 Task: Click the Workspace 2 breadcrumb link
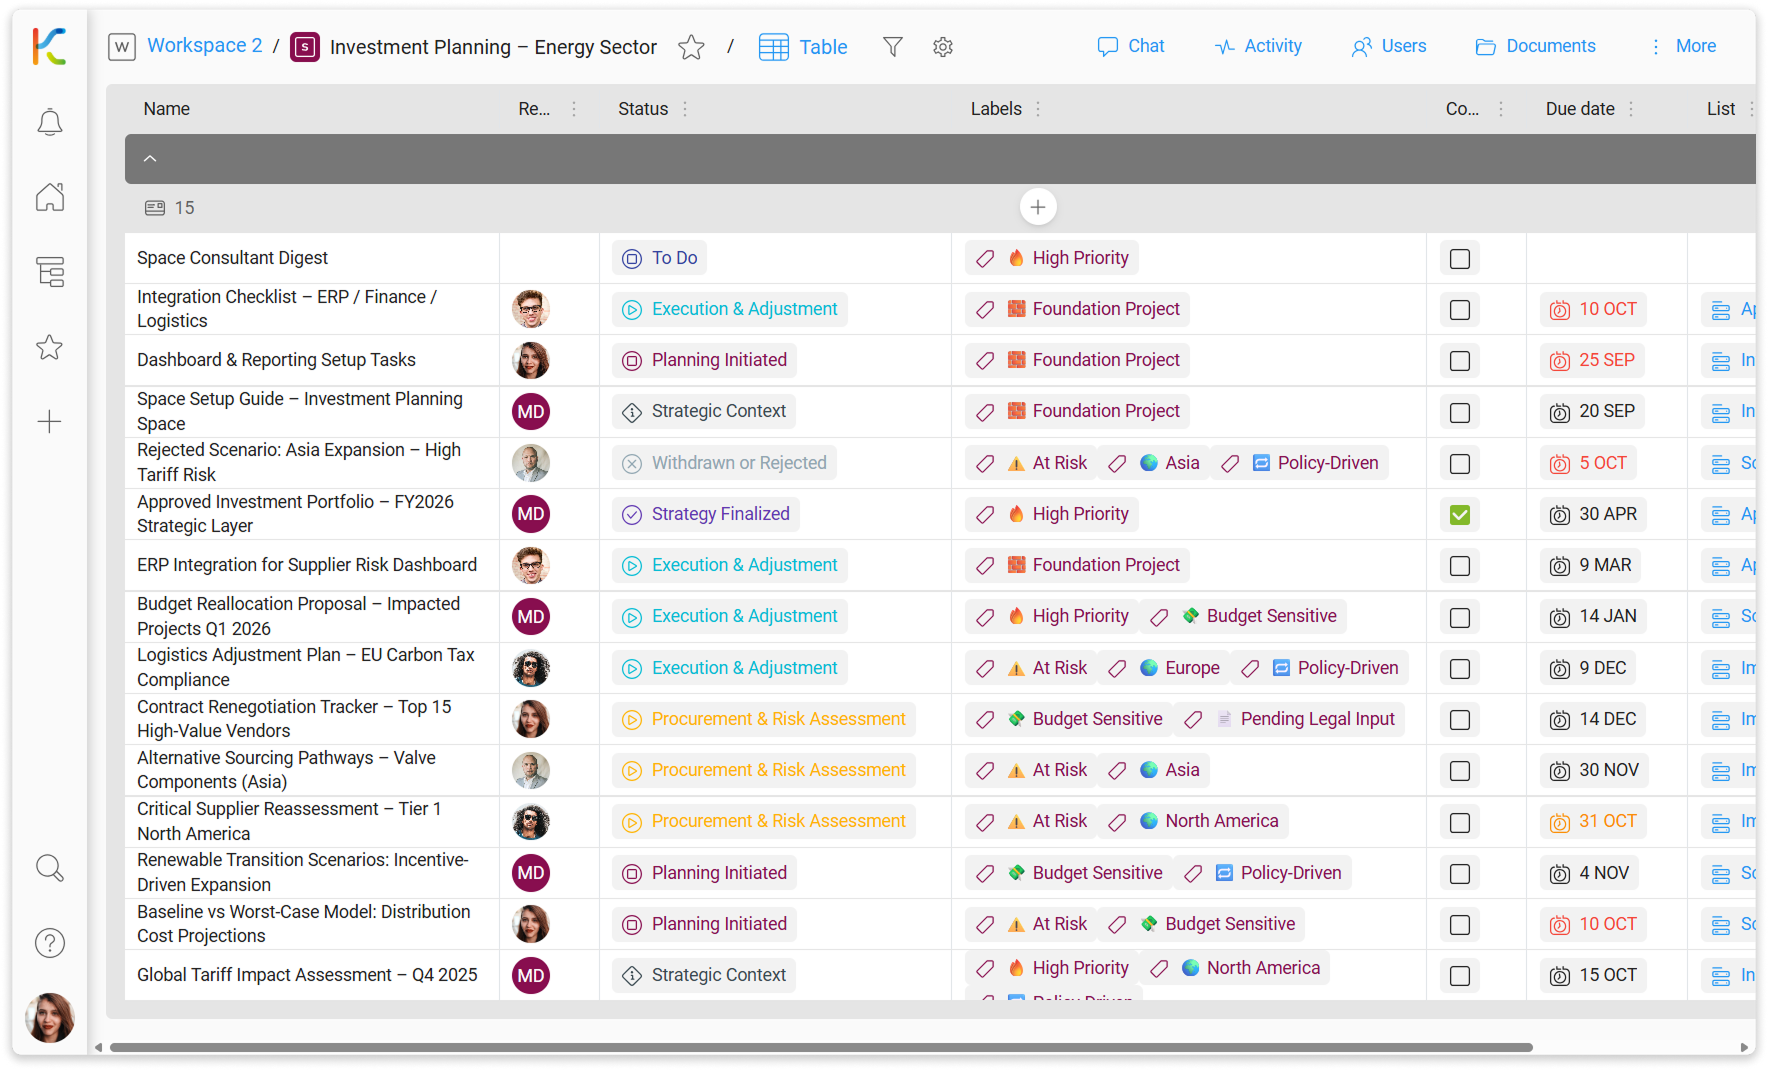click(204, 46)
